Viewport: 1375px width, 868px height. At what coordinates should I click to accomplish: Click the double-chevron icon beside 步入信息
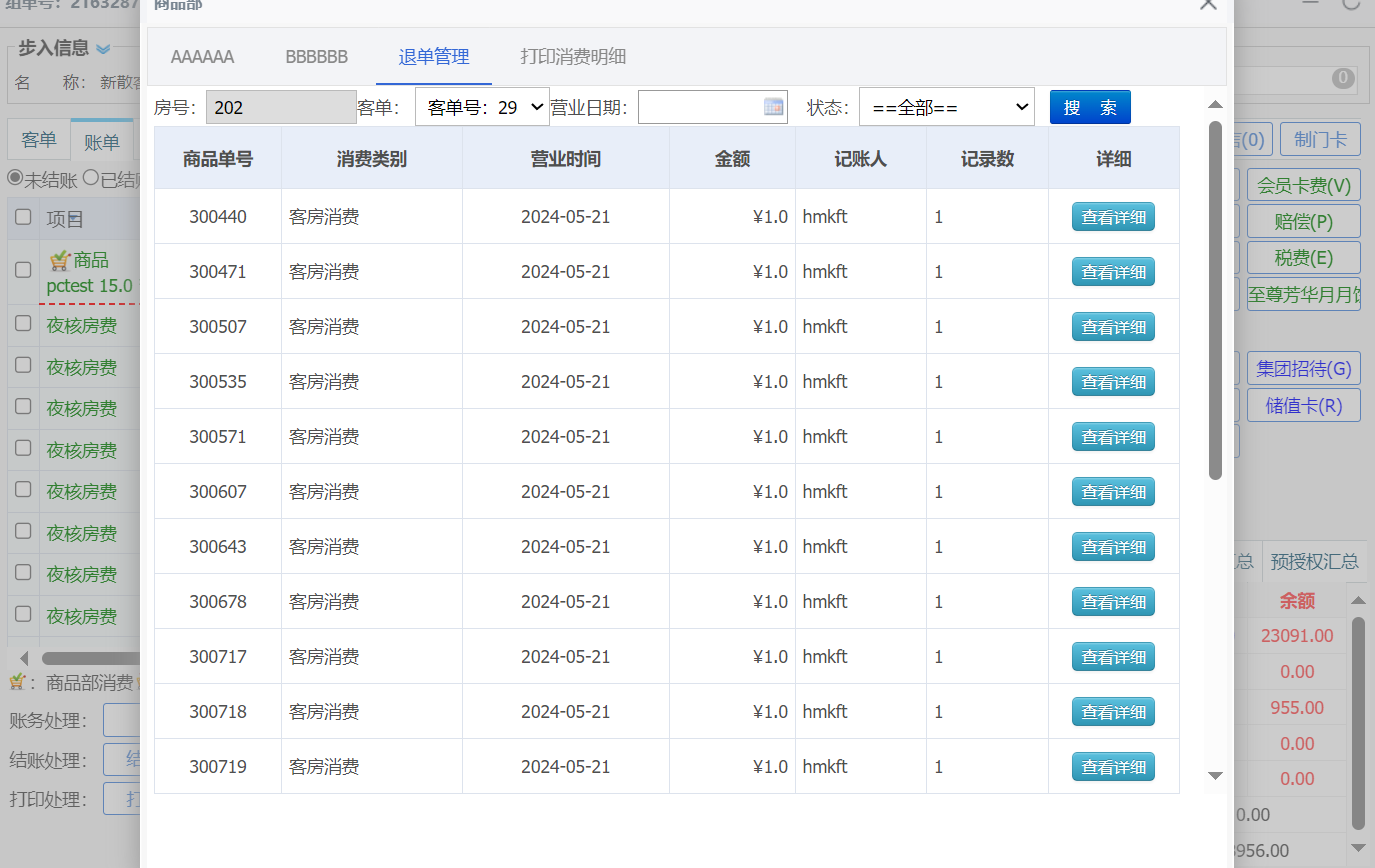pyautogui.click(x=103, y=49)
